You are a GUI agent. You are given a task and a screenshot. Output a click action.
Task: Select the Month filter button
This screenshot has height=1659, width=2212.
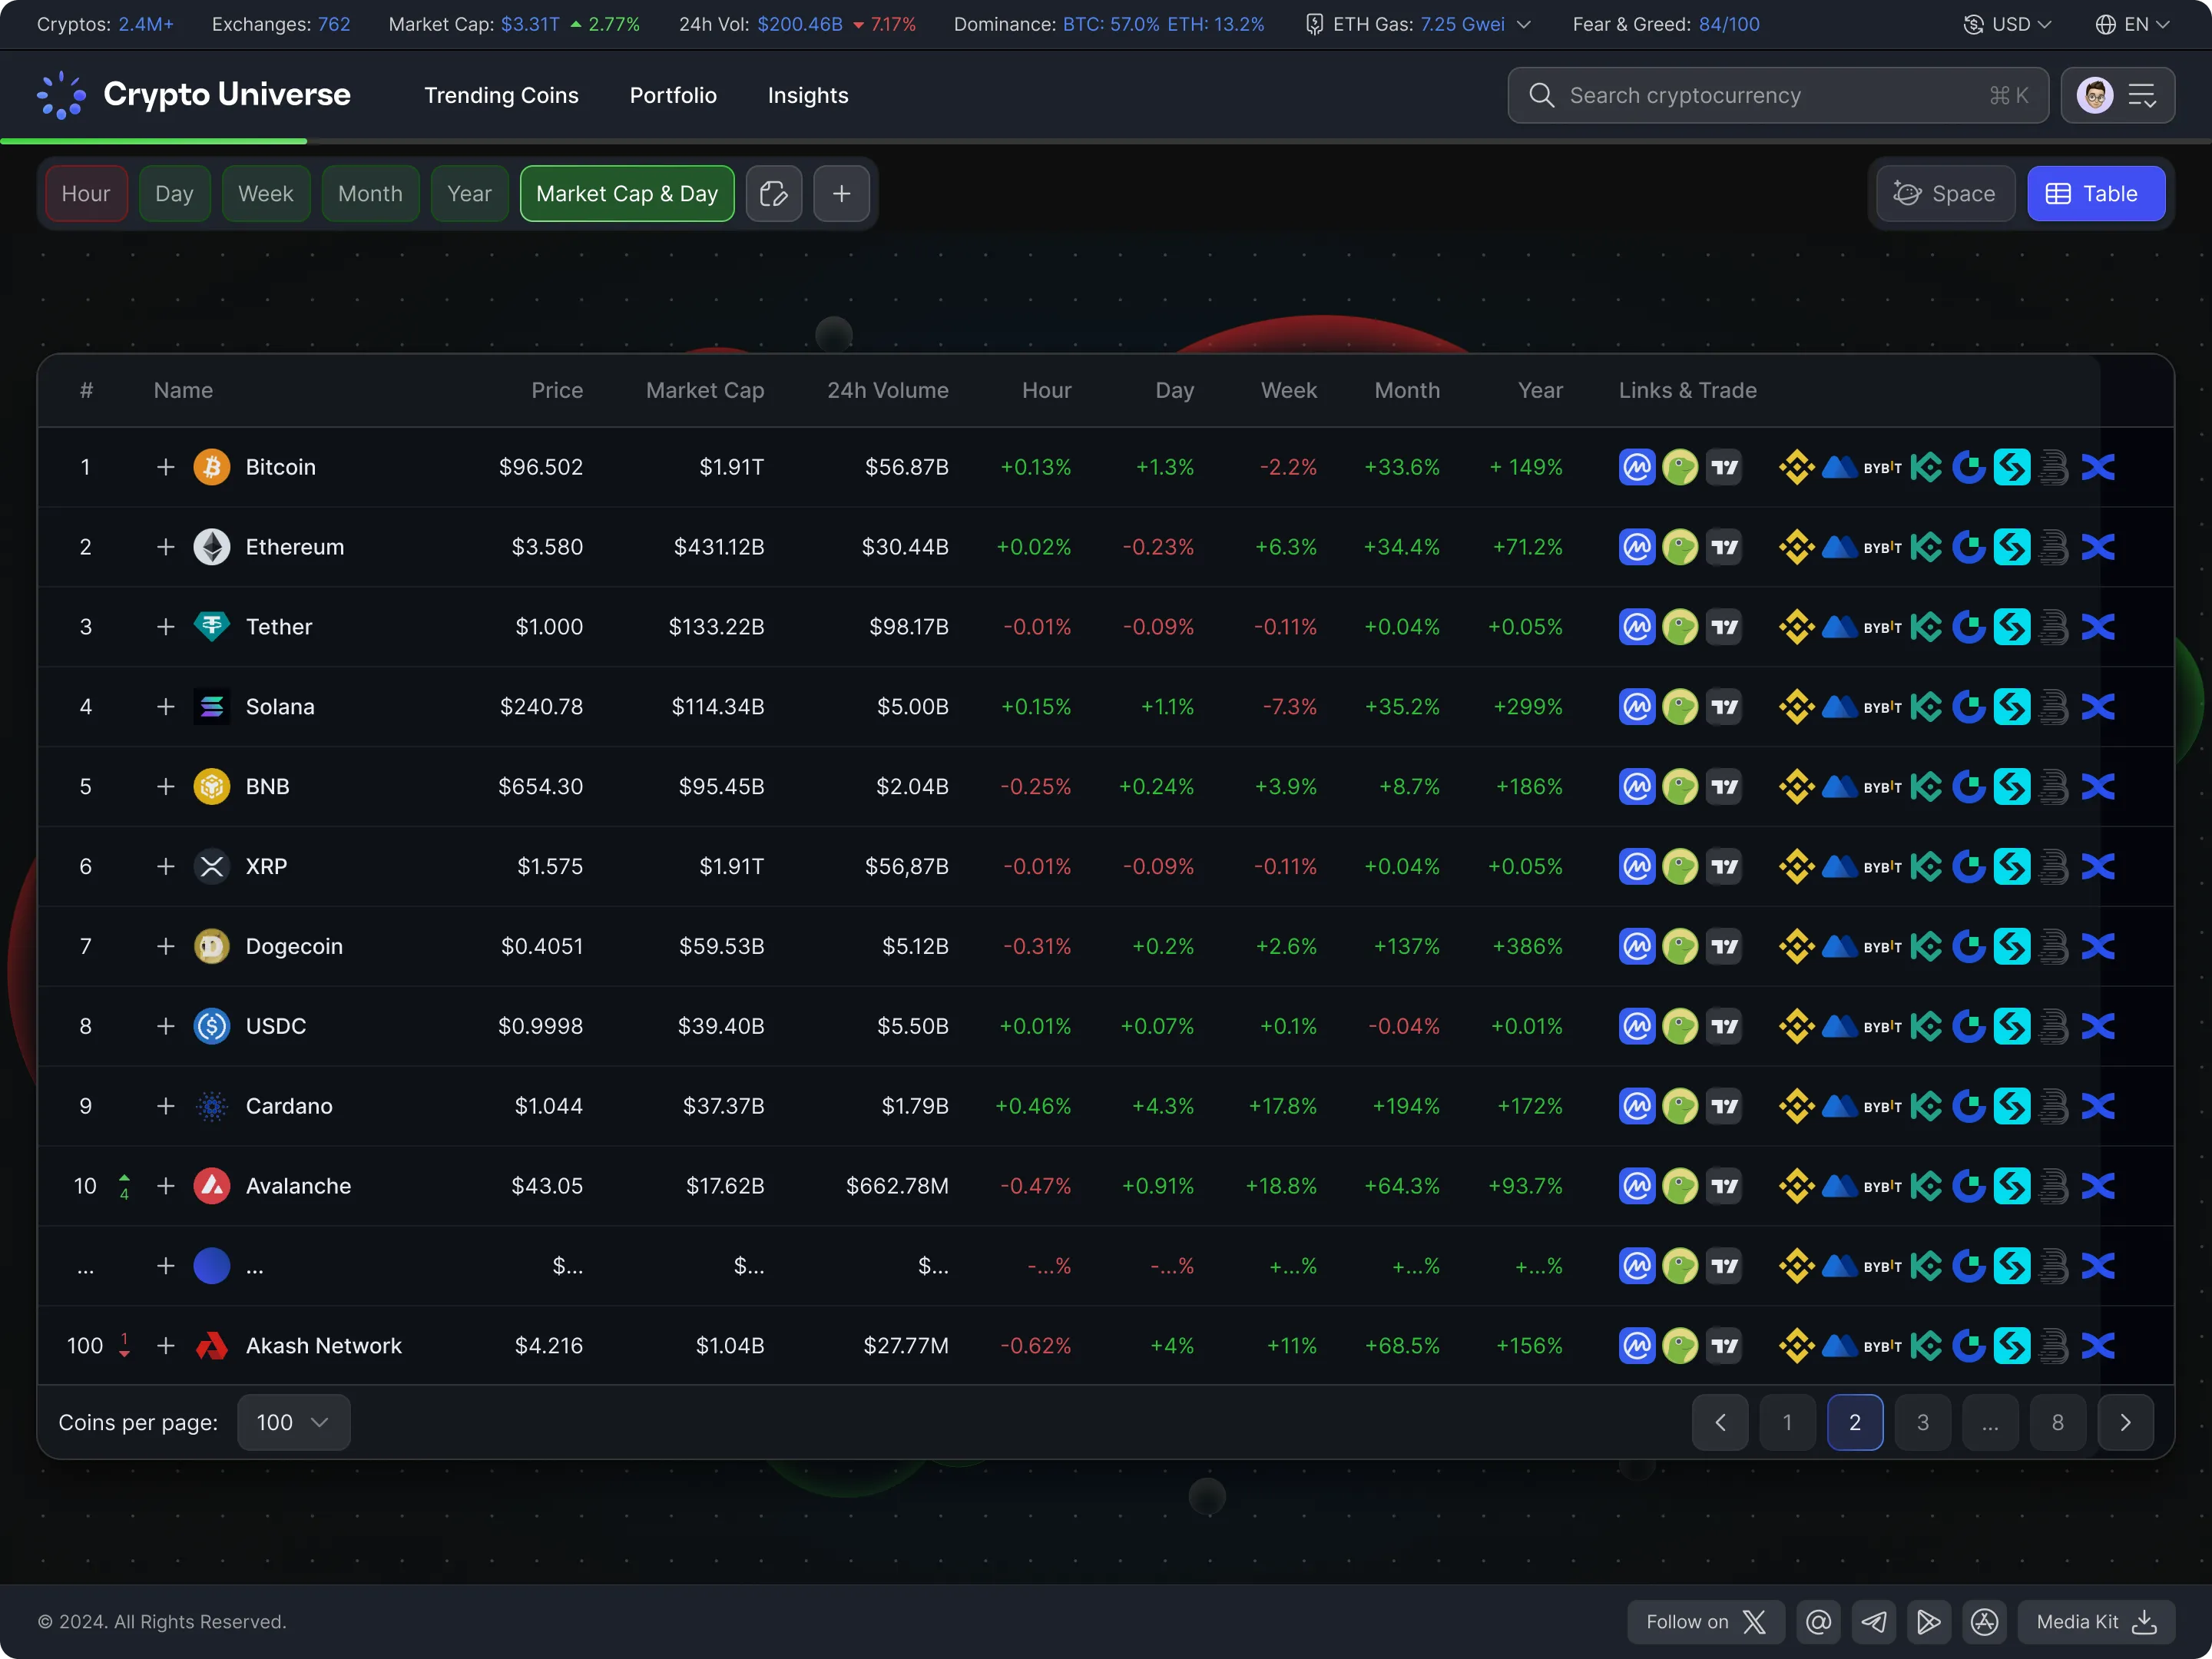(370, 194)
